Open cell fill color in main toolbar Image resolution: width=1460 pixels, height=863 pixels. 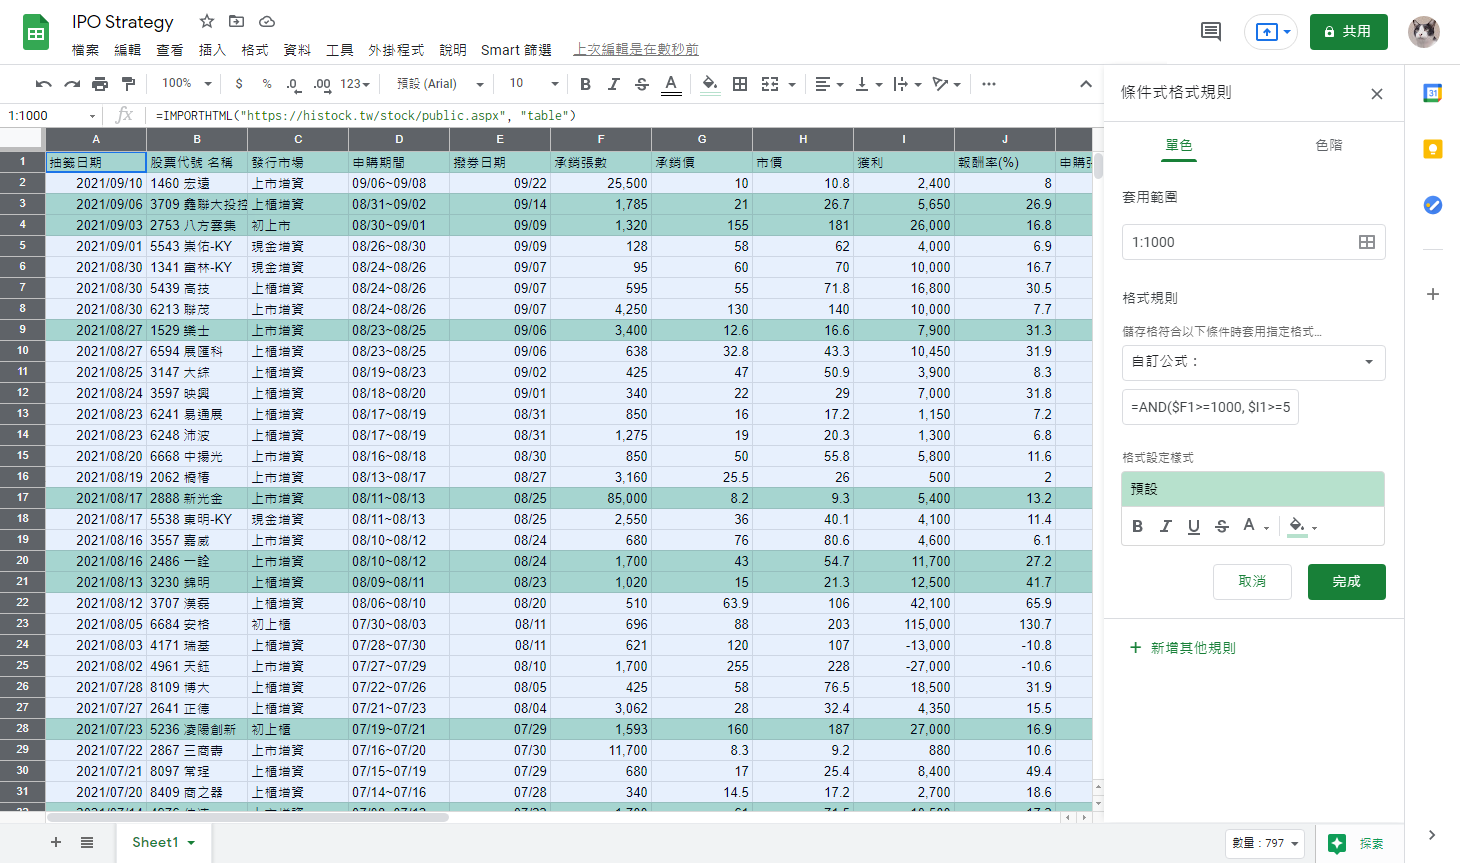coord(710,84)
